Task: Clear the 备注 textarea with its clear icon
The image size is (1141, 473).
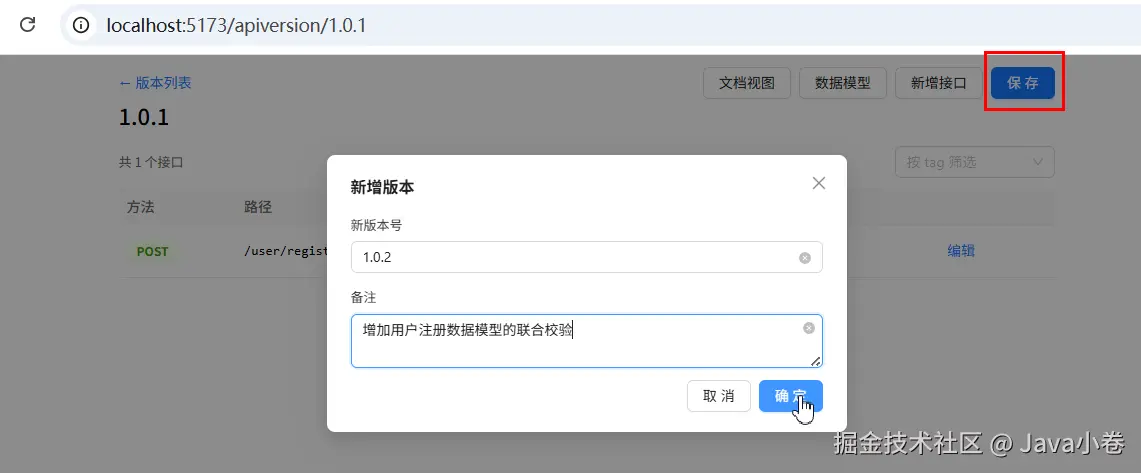Action: tap(808, 328)
